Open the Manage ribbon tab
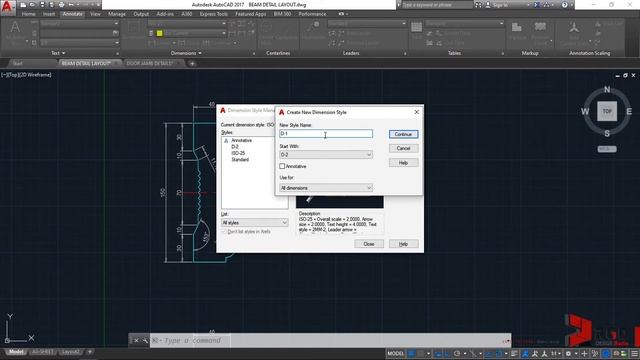The height and width of the screenshot is (360, 640). pyautogui.click(x=117, y=14)
